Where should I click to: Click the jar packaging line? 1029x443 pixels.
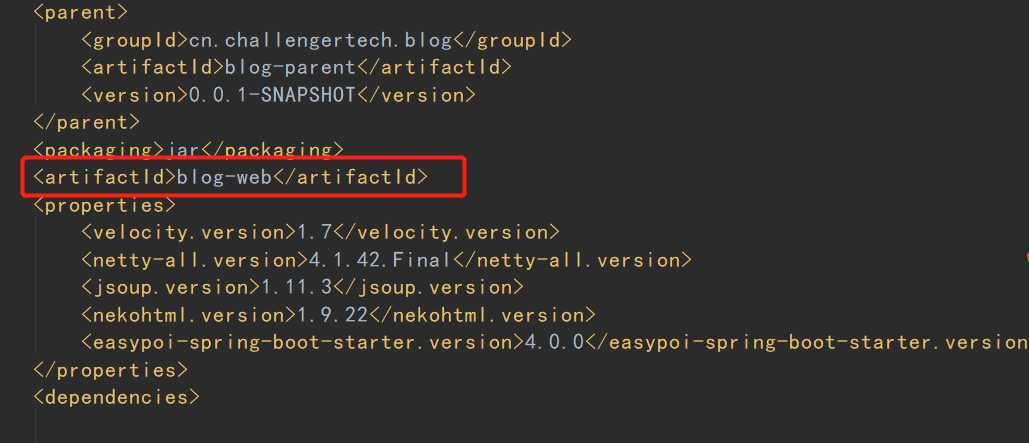pos(188,150)
